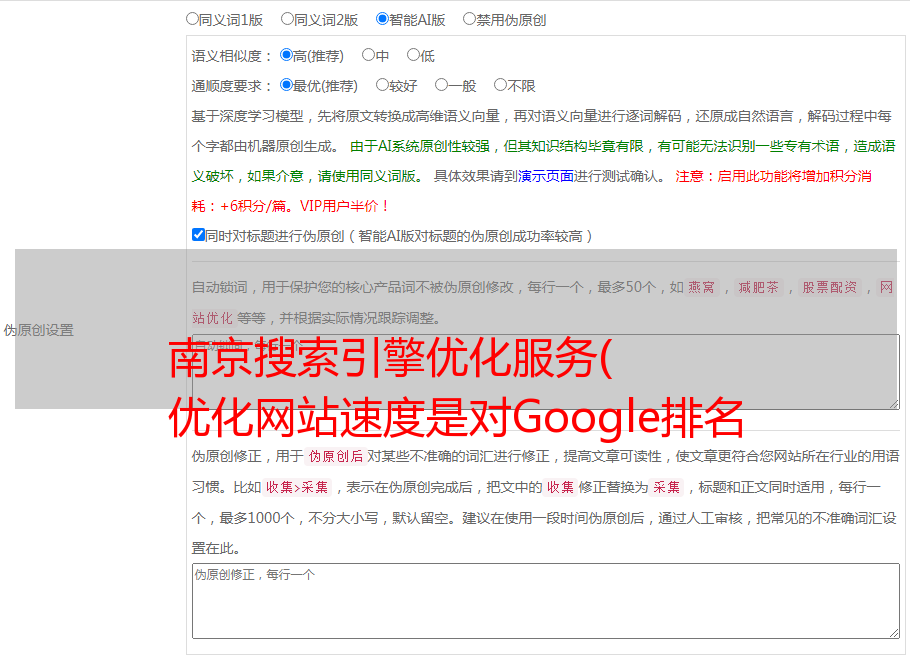Set 通顺度要求 to 最优(推荐)
Viewport: 911px width, 658px height.
tap(286, 85)
